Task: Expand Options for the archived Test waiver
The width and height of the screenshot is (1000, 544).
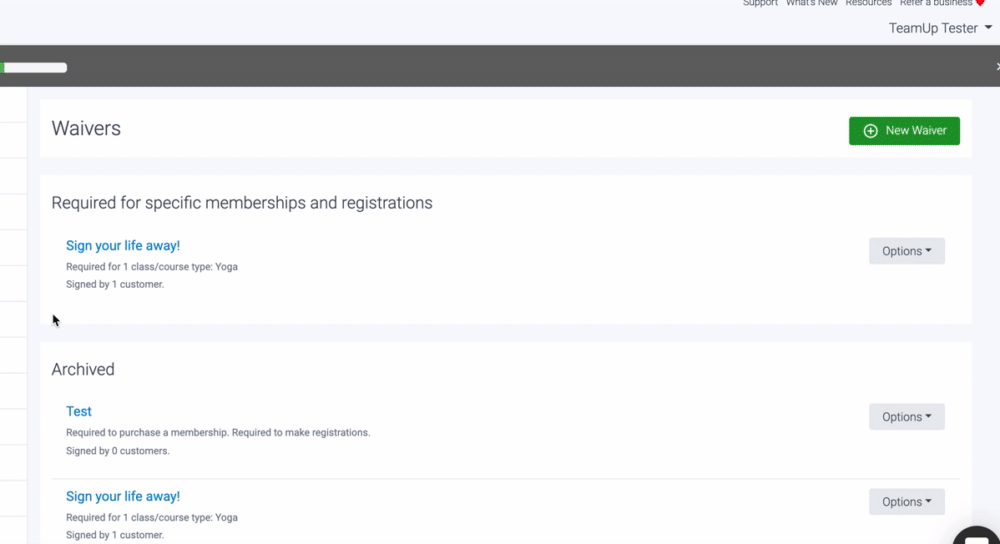Action: pos(906,417)
